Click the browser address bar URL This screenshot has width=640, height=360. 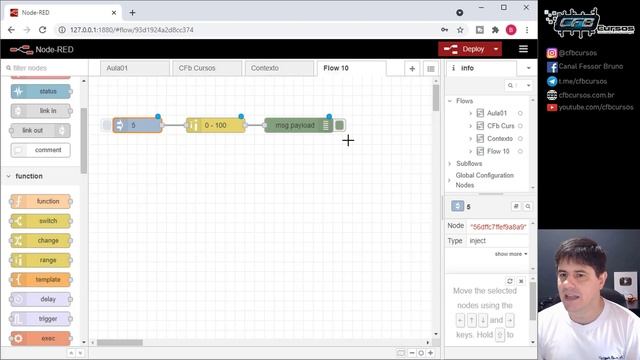pyautogui.click(x=131, y=30)
